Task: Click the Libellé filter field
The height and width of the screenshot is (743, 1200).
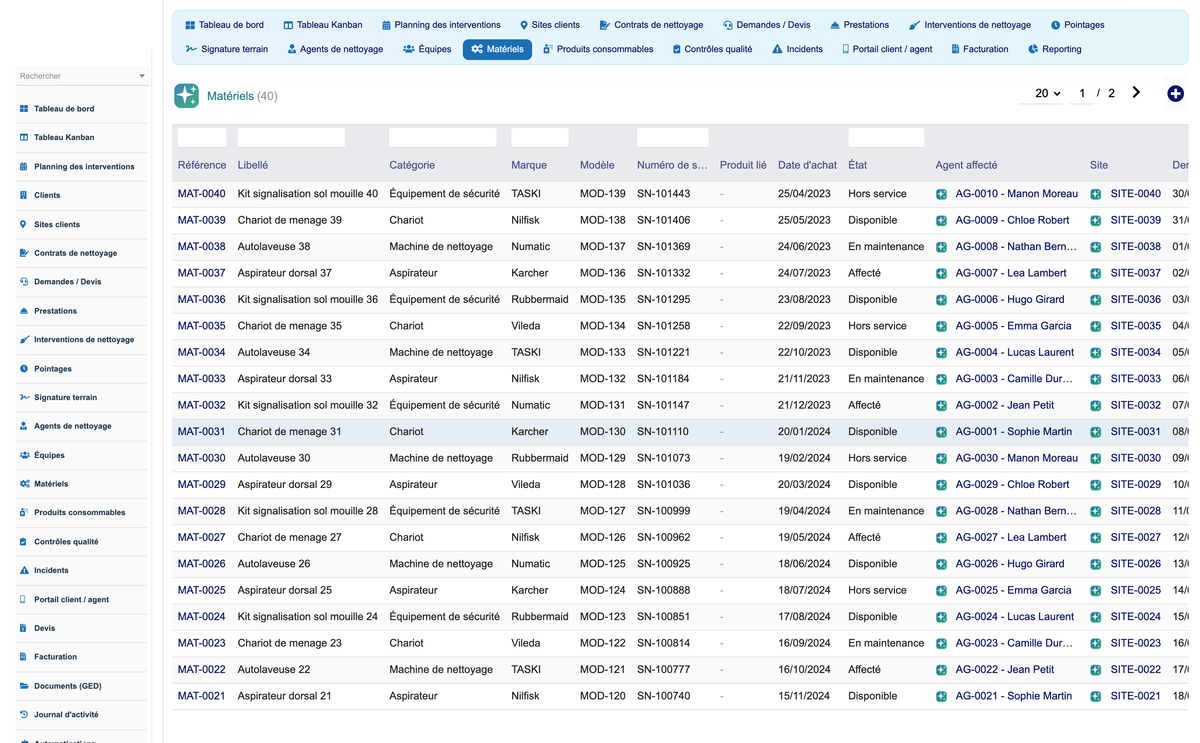Action: [x=291, y=137]
